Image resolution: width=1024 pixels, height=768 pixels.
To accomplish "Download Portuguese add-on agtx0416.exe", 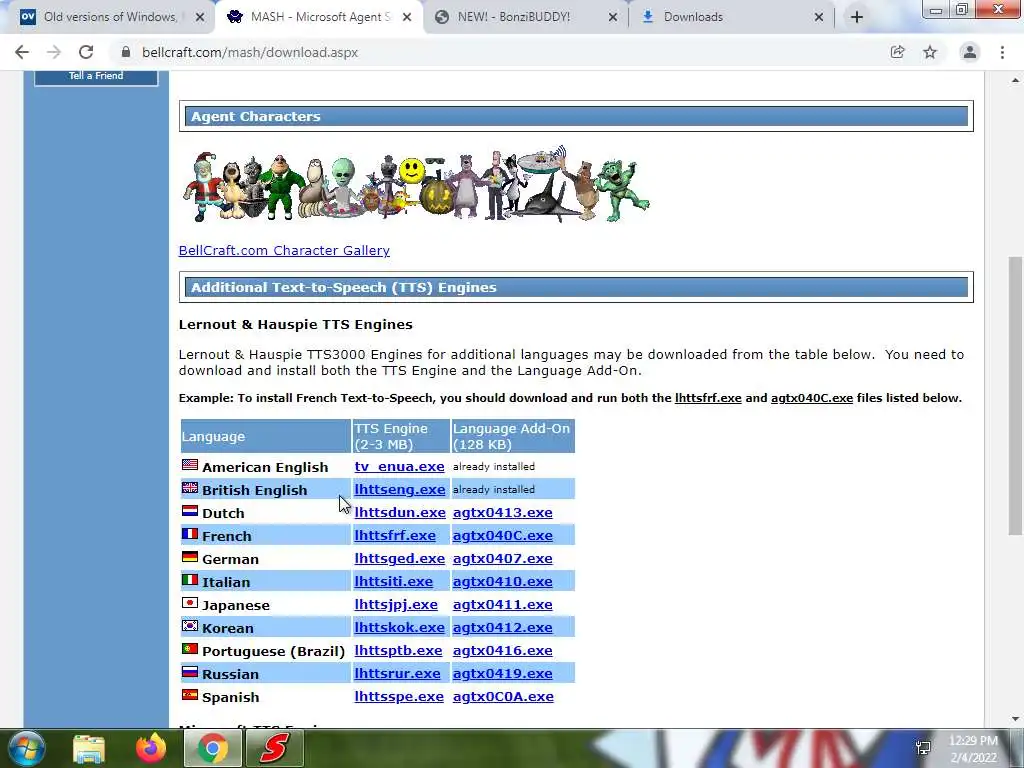I will [502, 651].
